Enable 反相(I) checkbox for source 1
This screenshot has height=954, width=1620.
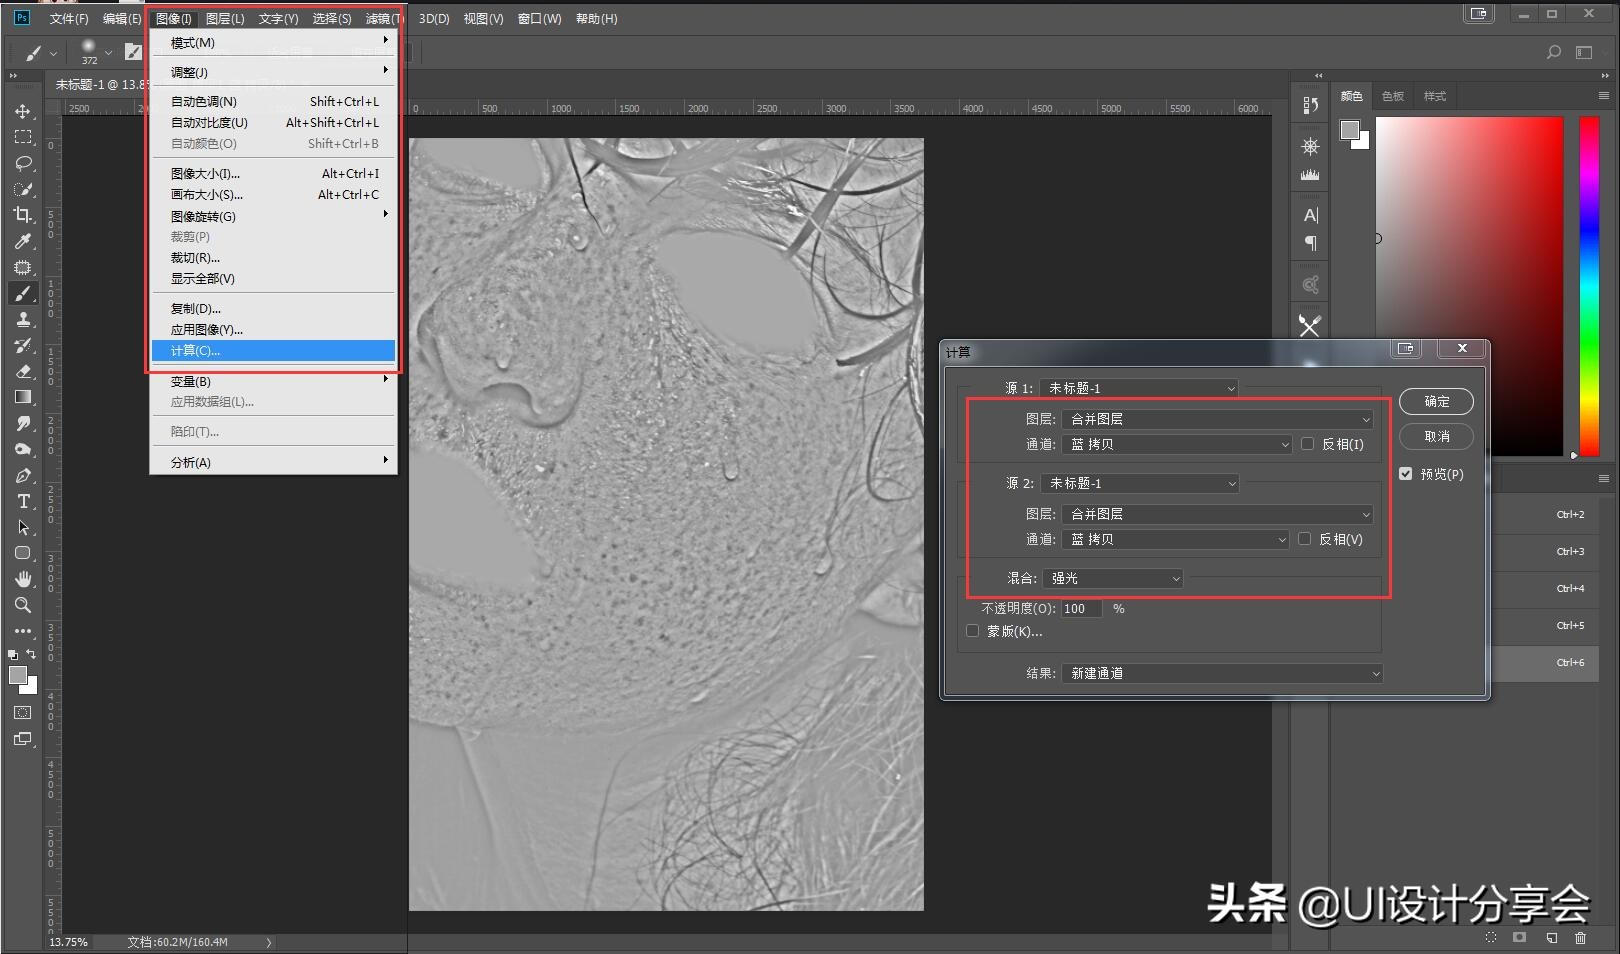[x=1307, y=444]
